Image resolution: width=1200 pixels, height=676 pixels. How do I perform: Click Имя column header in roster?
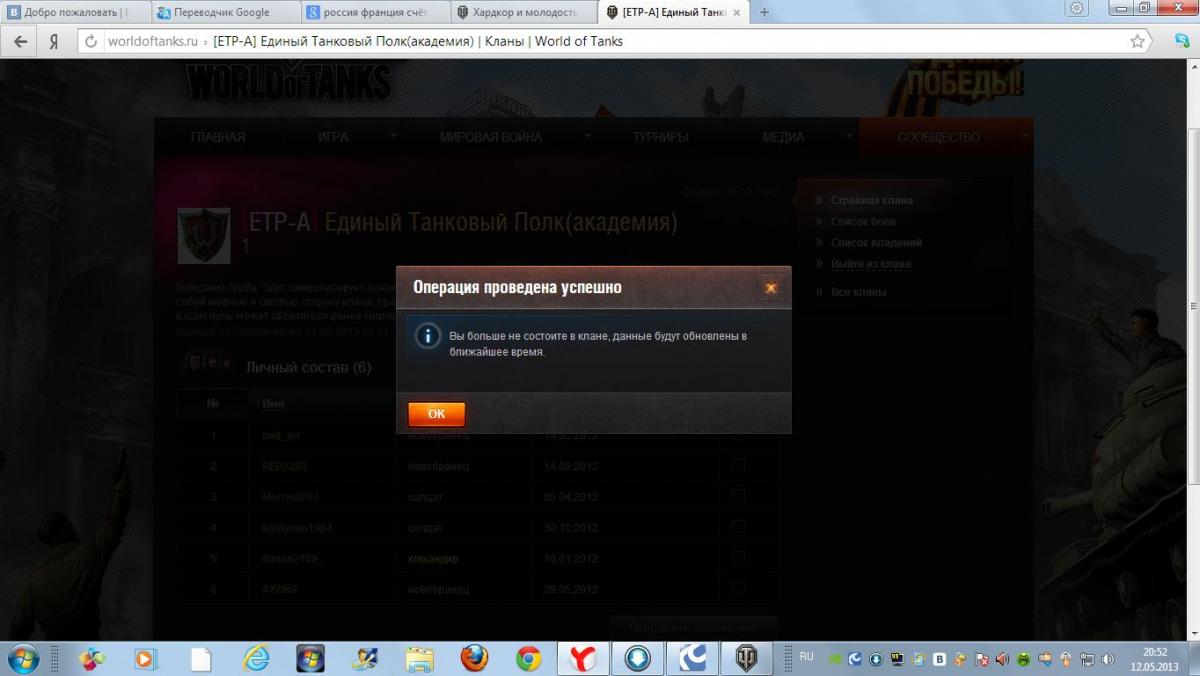coord(273,404)
